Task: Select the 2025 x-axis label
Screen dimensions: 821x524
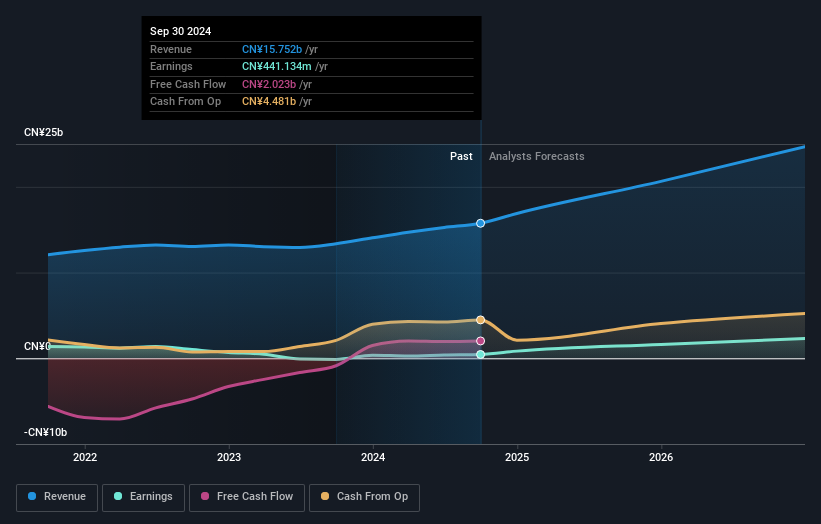Action: click(x=517, y=457)
